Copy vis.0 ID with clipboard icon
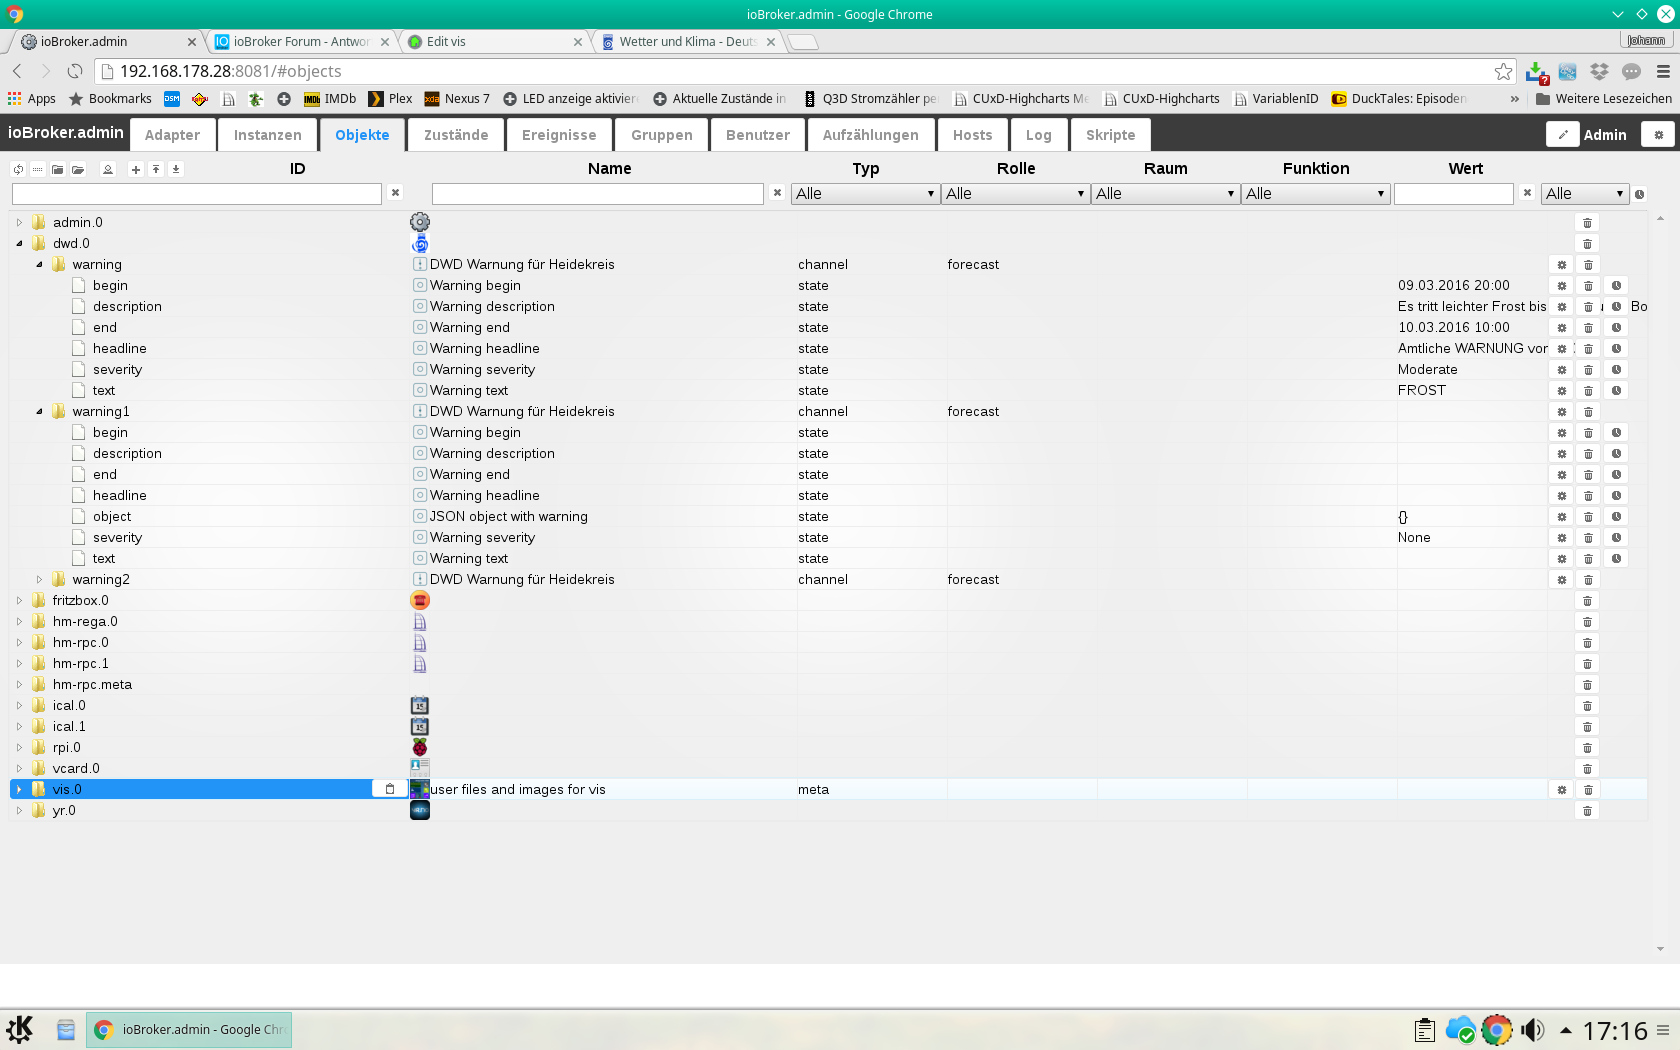This screenshot has width=1680, height=1050. click(x=390, y=789)
